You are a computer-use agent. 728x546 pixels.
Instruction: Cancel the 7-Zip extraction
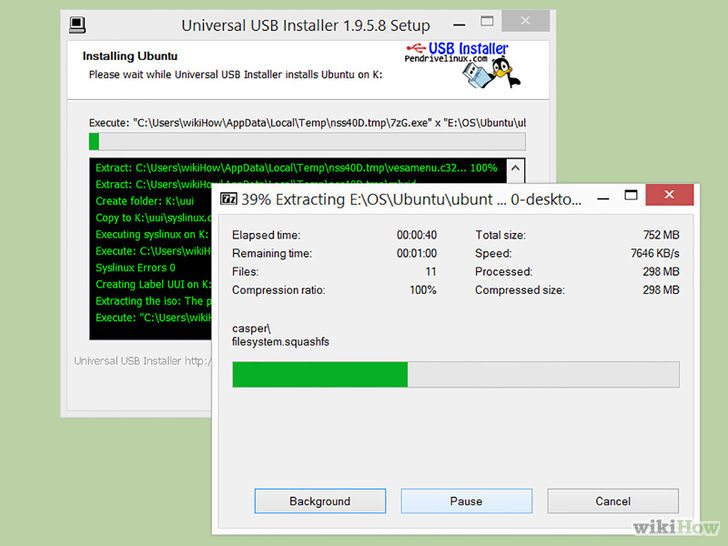[x=613, y=501]
